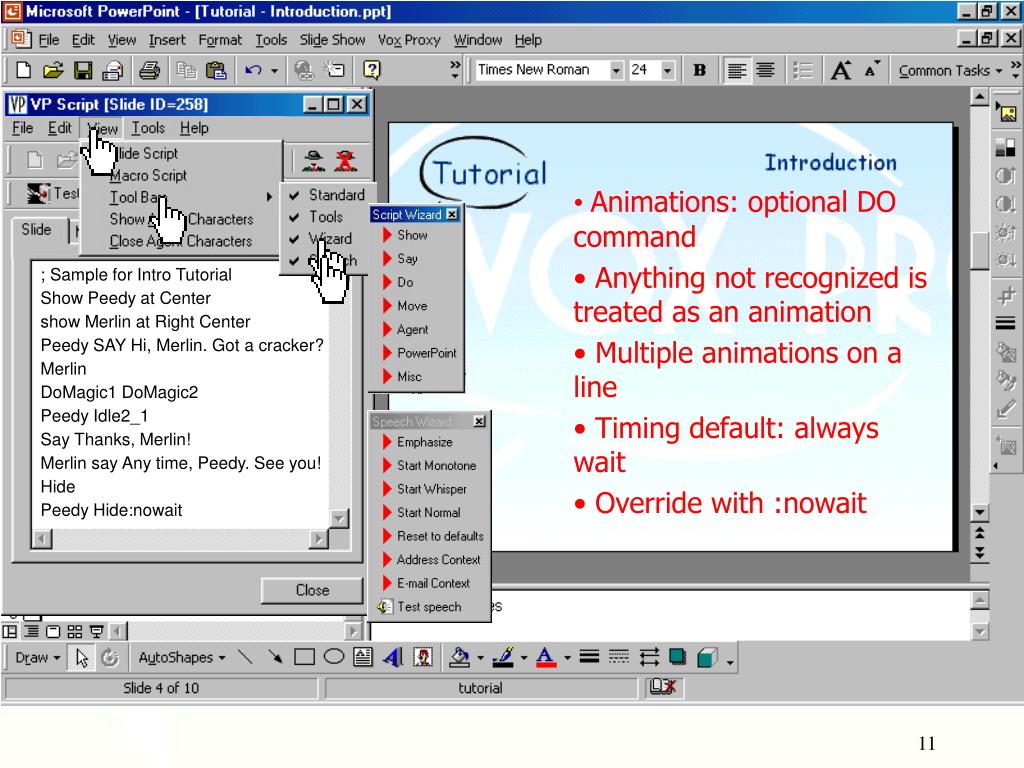Open the Line Color dropdown arrow
1024x768 pixels.
(524, 658)
